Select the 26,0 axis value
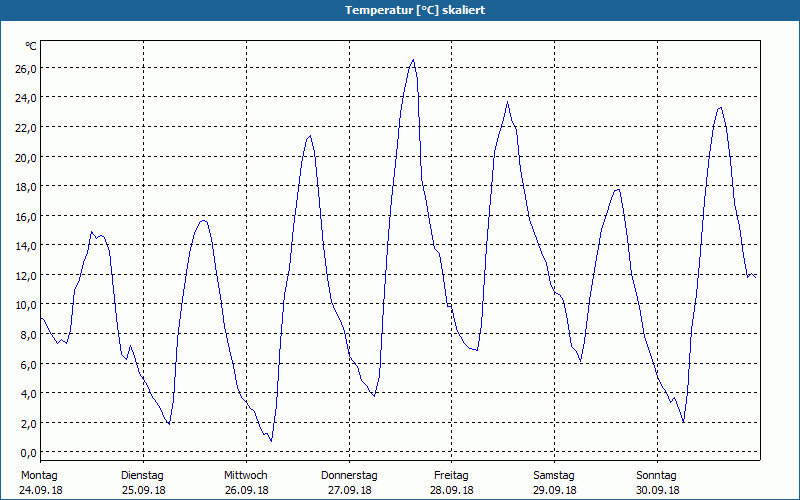 [26, 68]
